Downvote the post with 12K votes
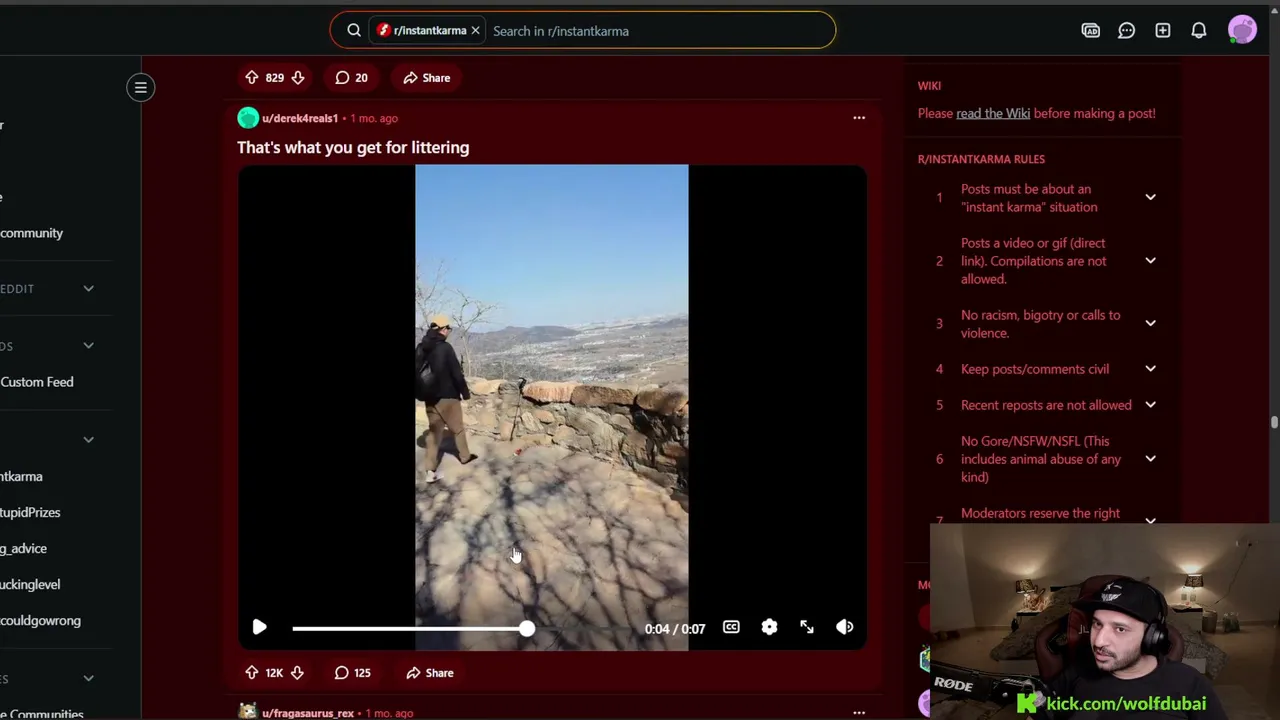 297,673
